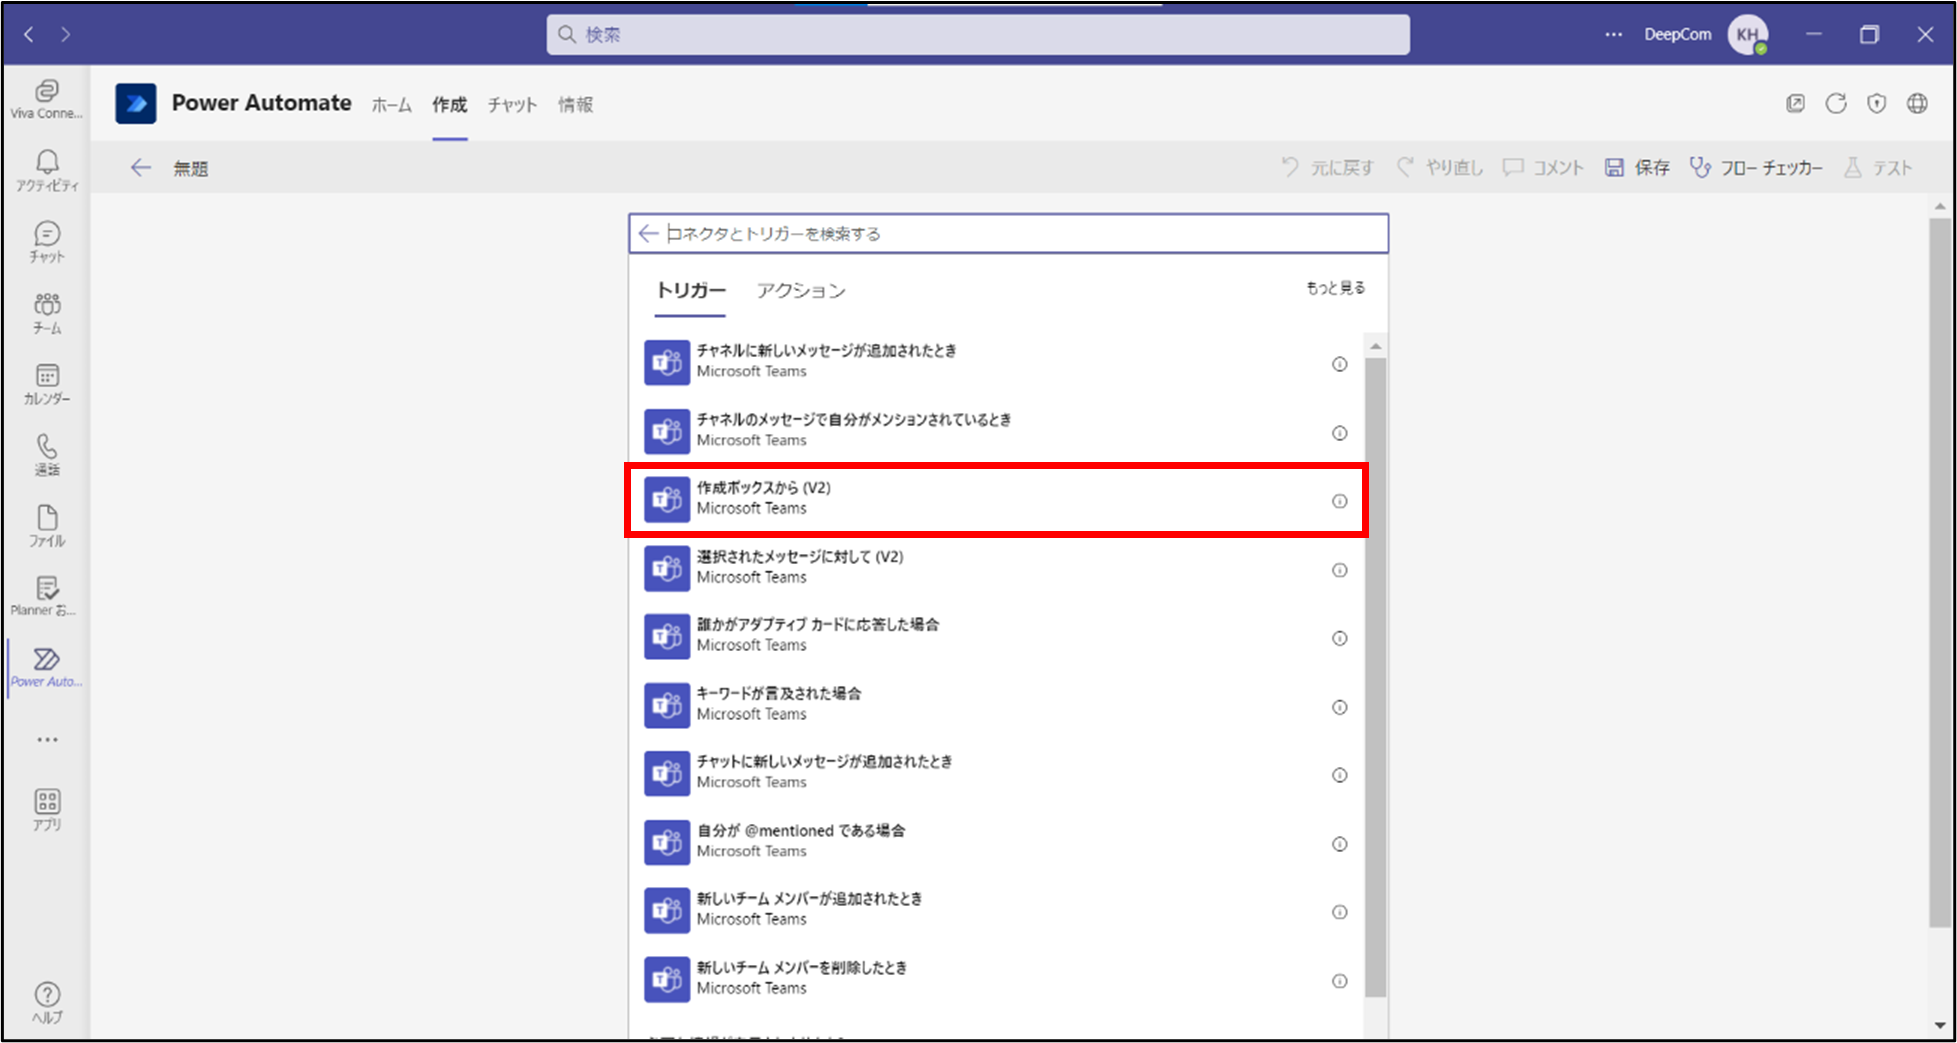
Task: Open Teams (チーム) in the sidebar
Action: (x=46, y=313)
